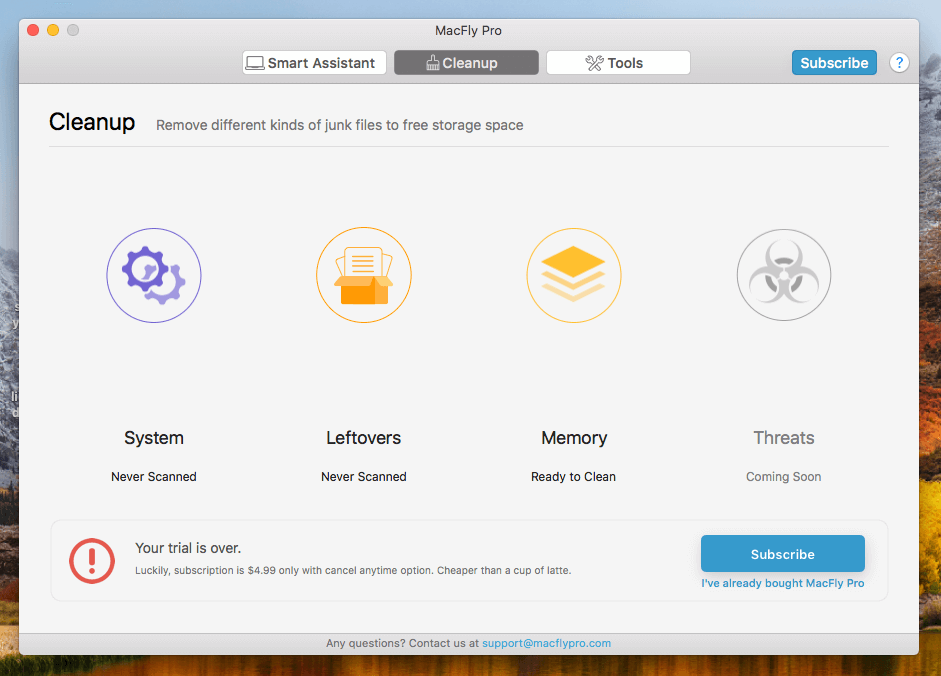Minimize the MacFly Pro window
941x676 pixels.
(53, 30)
